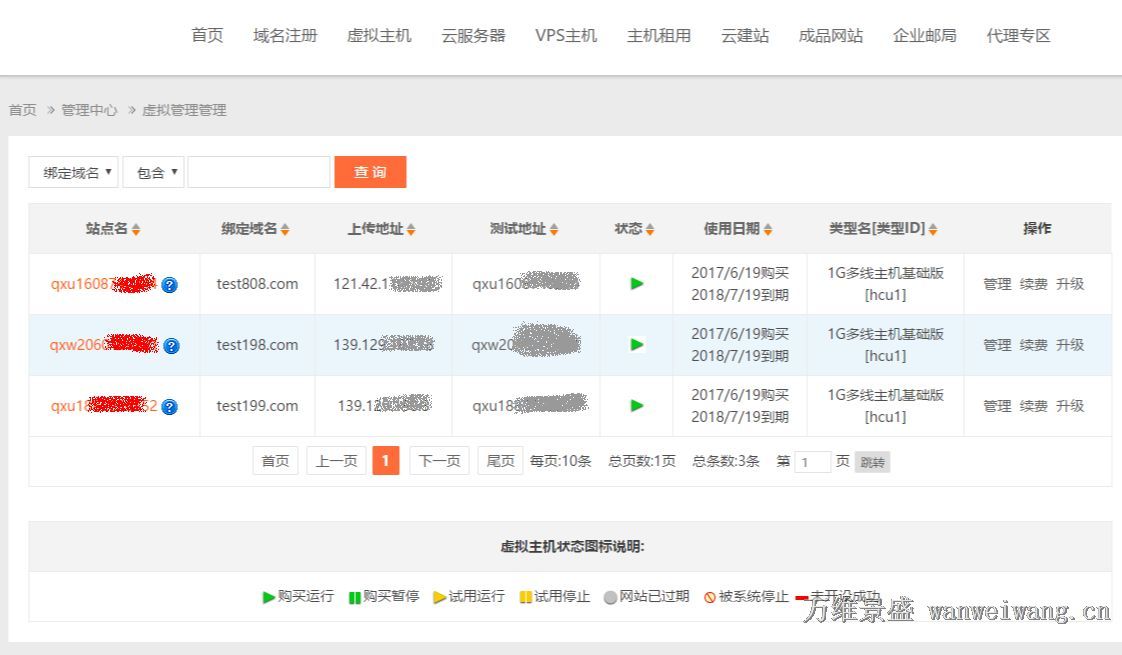Go to 首页 in top navigation
Viewport: 1122px width, 655px height.
208,35
